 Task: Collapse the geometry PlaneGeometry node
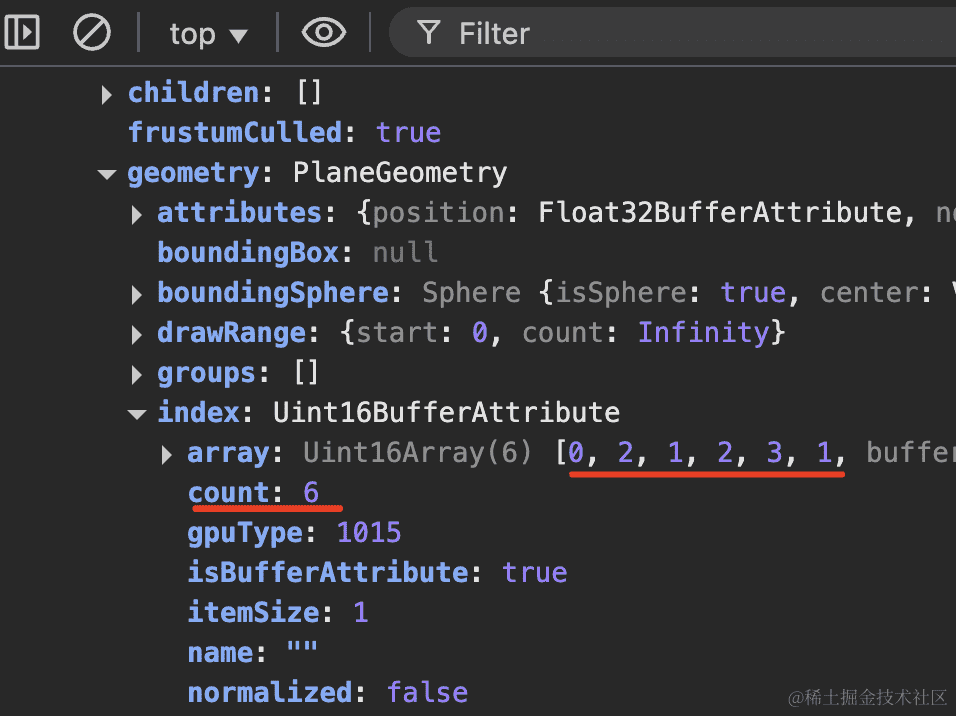107,174
